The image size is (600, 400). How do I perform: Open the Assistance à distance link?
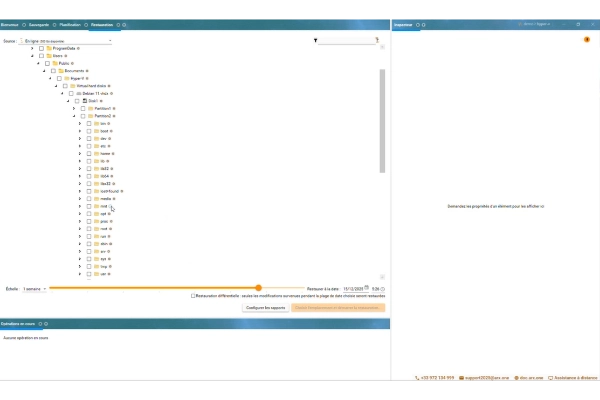point(571,378)
